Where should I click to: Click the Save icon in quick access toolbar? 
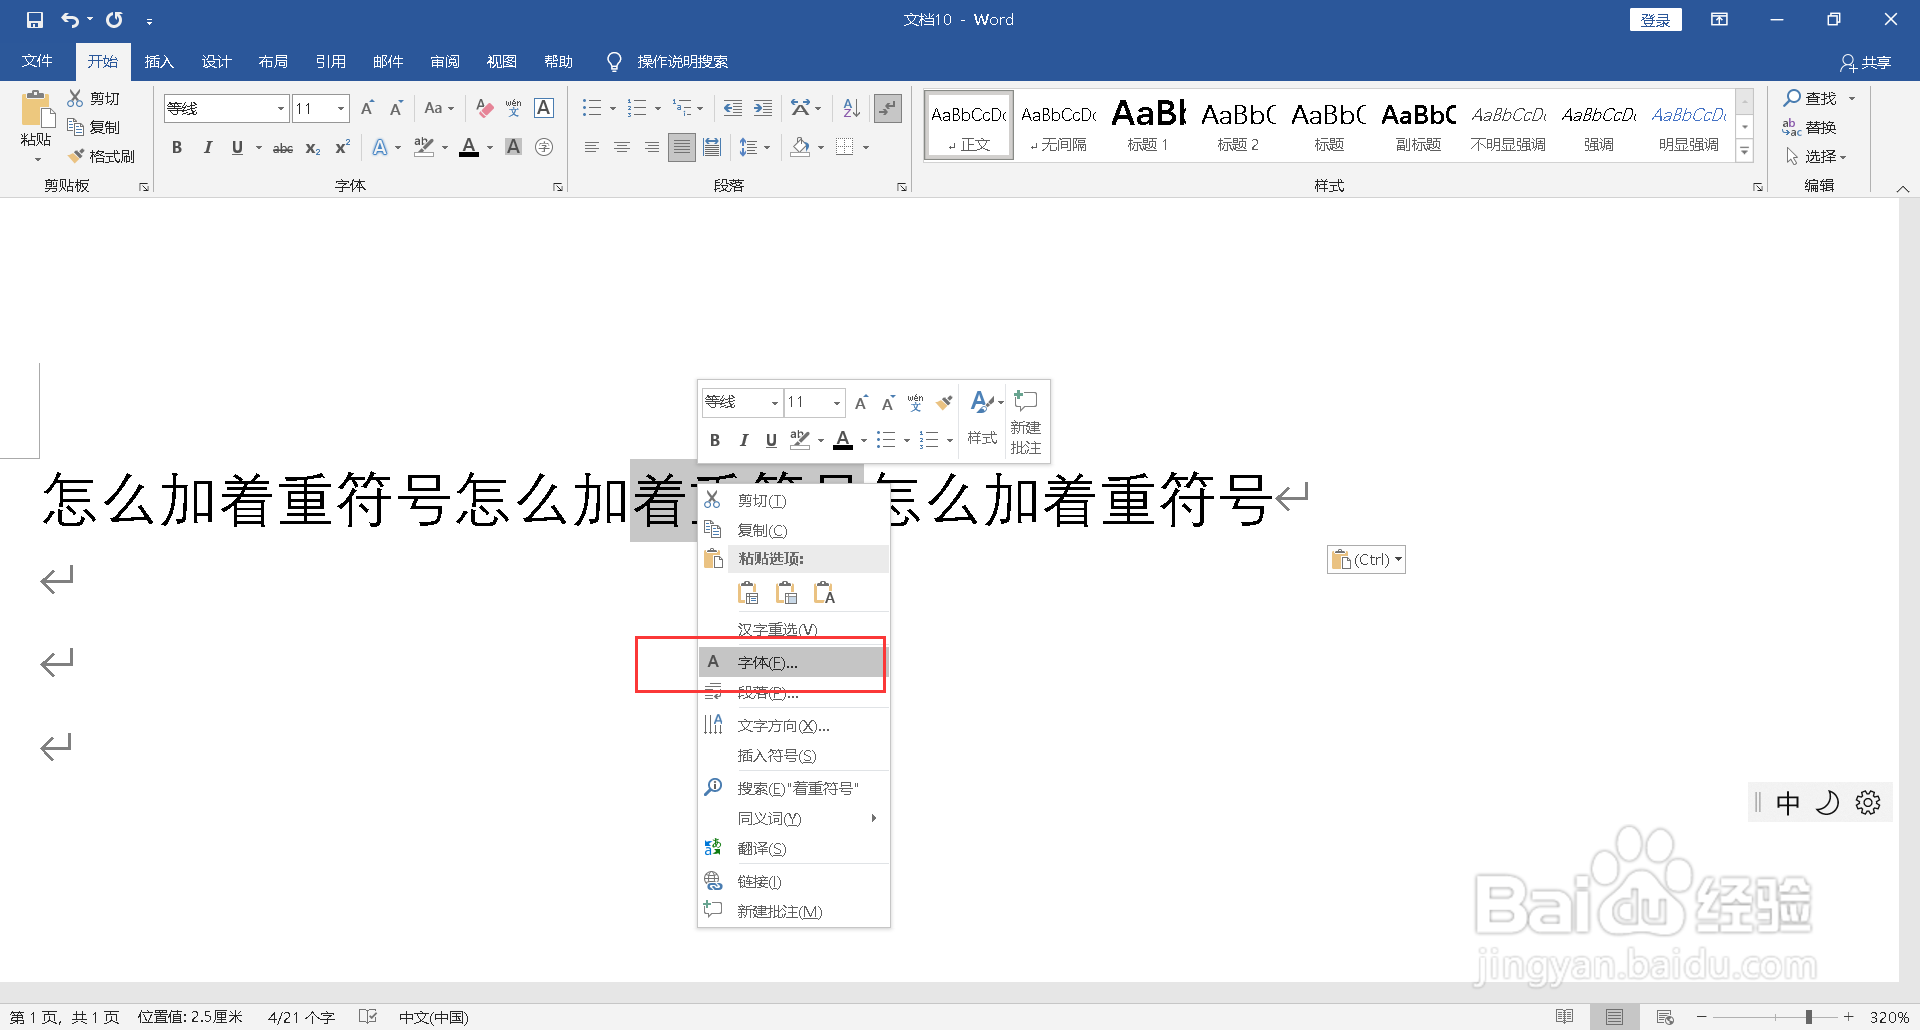[x=35, y=20]
